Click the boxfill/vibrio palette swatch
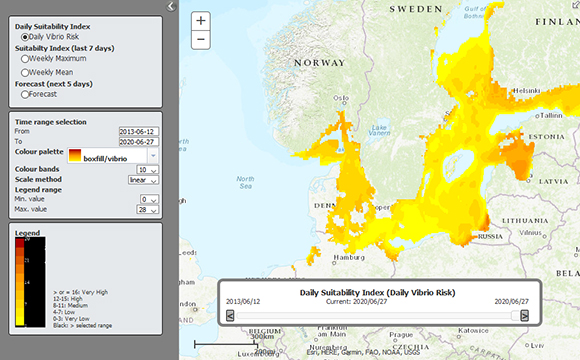The image size is (580, 360). tap(75, 155)
